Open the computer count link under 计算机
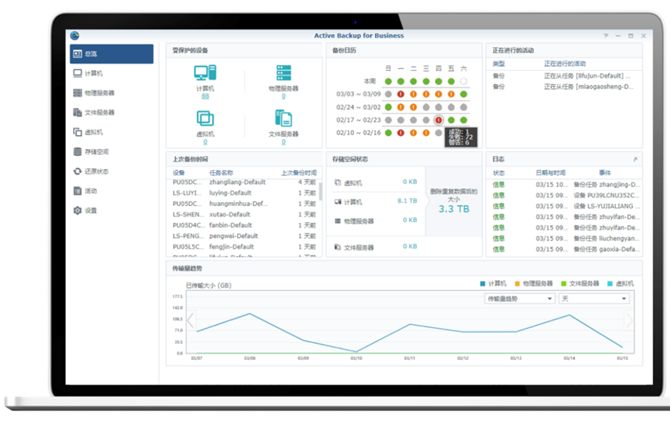Image resolution: width=670 pixels, height=427 pixels. 205,97
